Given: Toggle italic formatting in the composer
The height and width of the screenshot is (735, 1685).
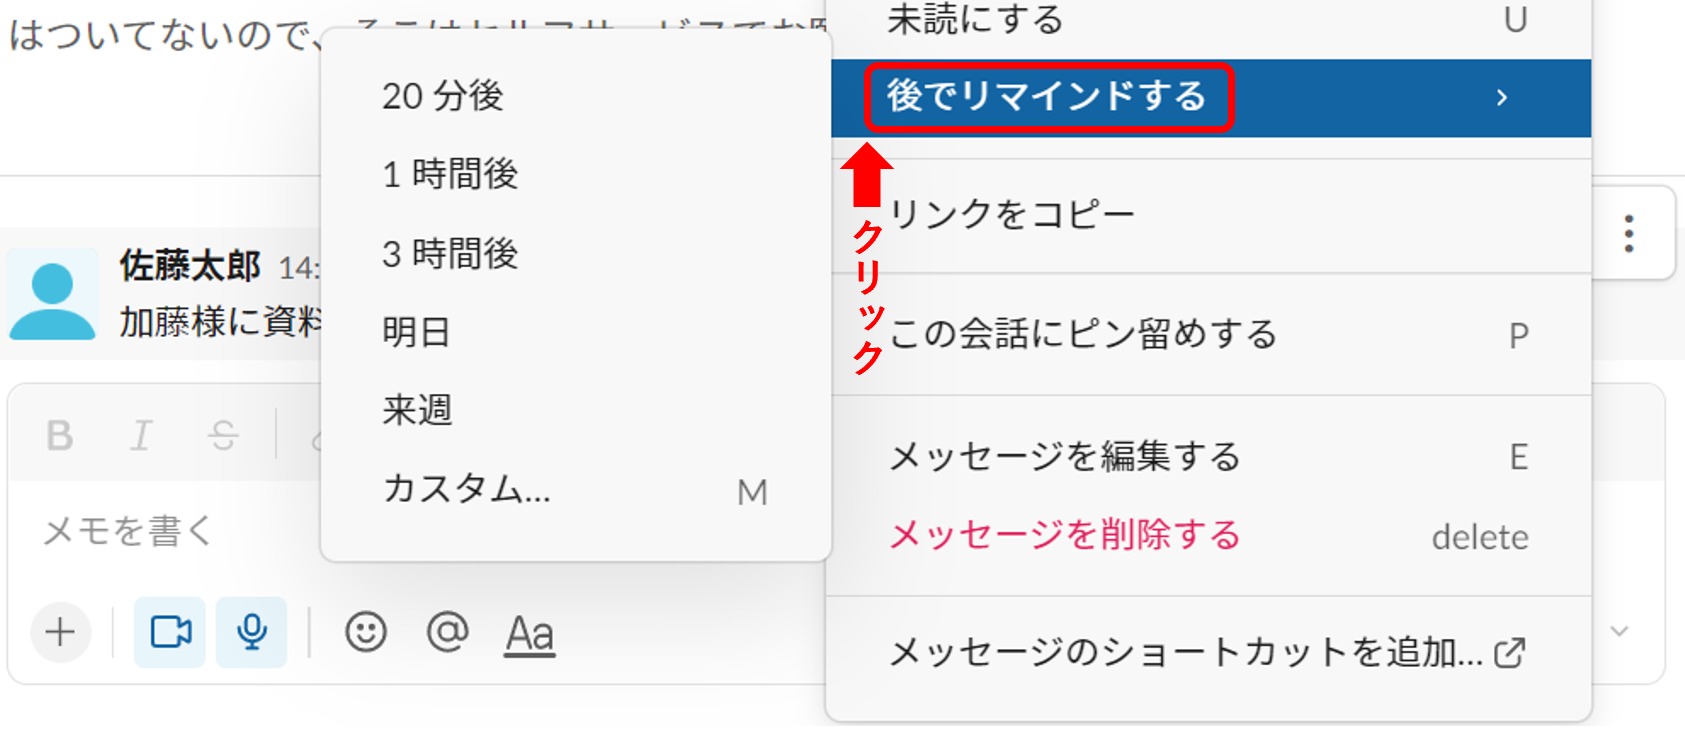Looking at the screenshot, I should pos(141,436).
